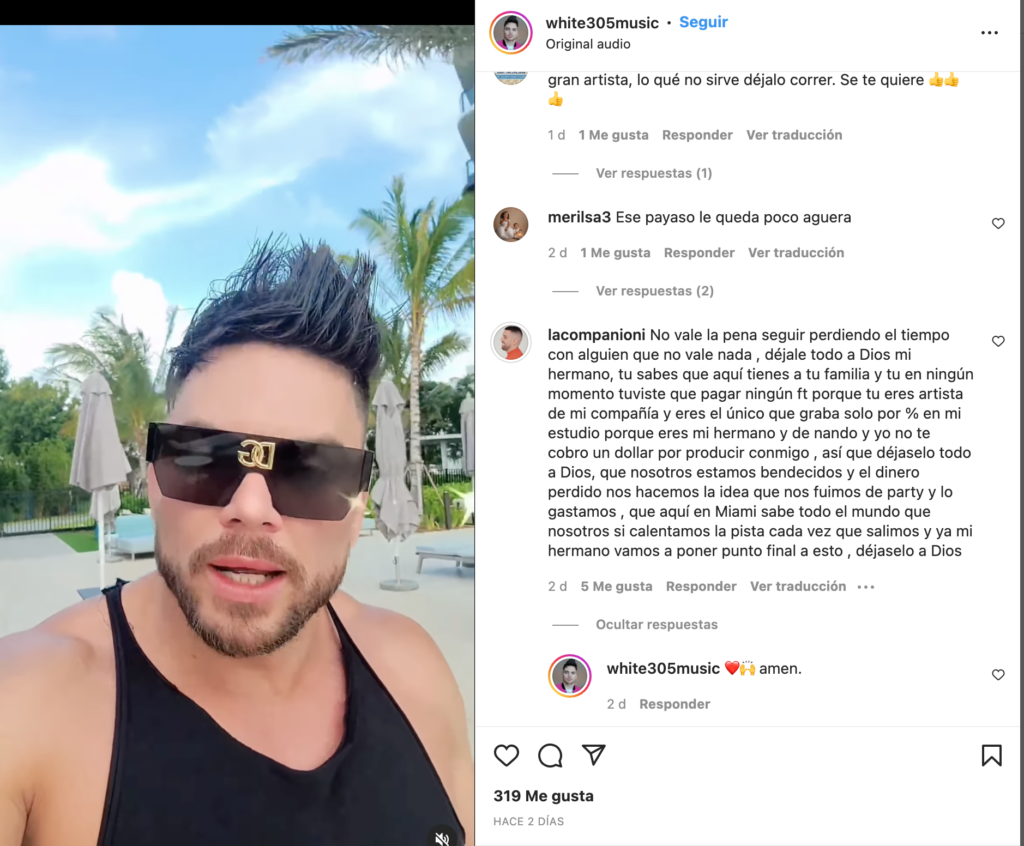Like lacompanioni's comment with its heart
This screenshot has width=1024, height=846.
tap(998, 341)
